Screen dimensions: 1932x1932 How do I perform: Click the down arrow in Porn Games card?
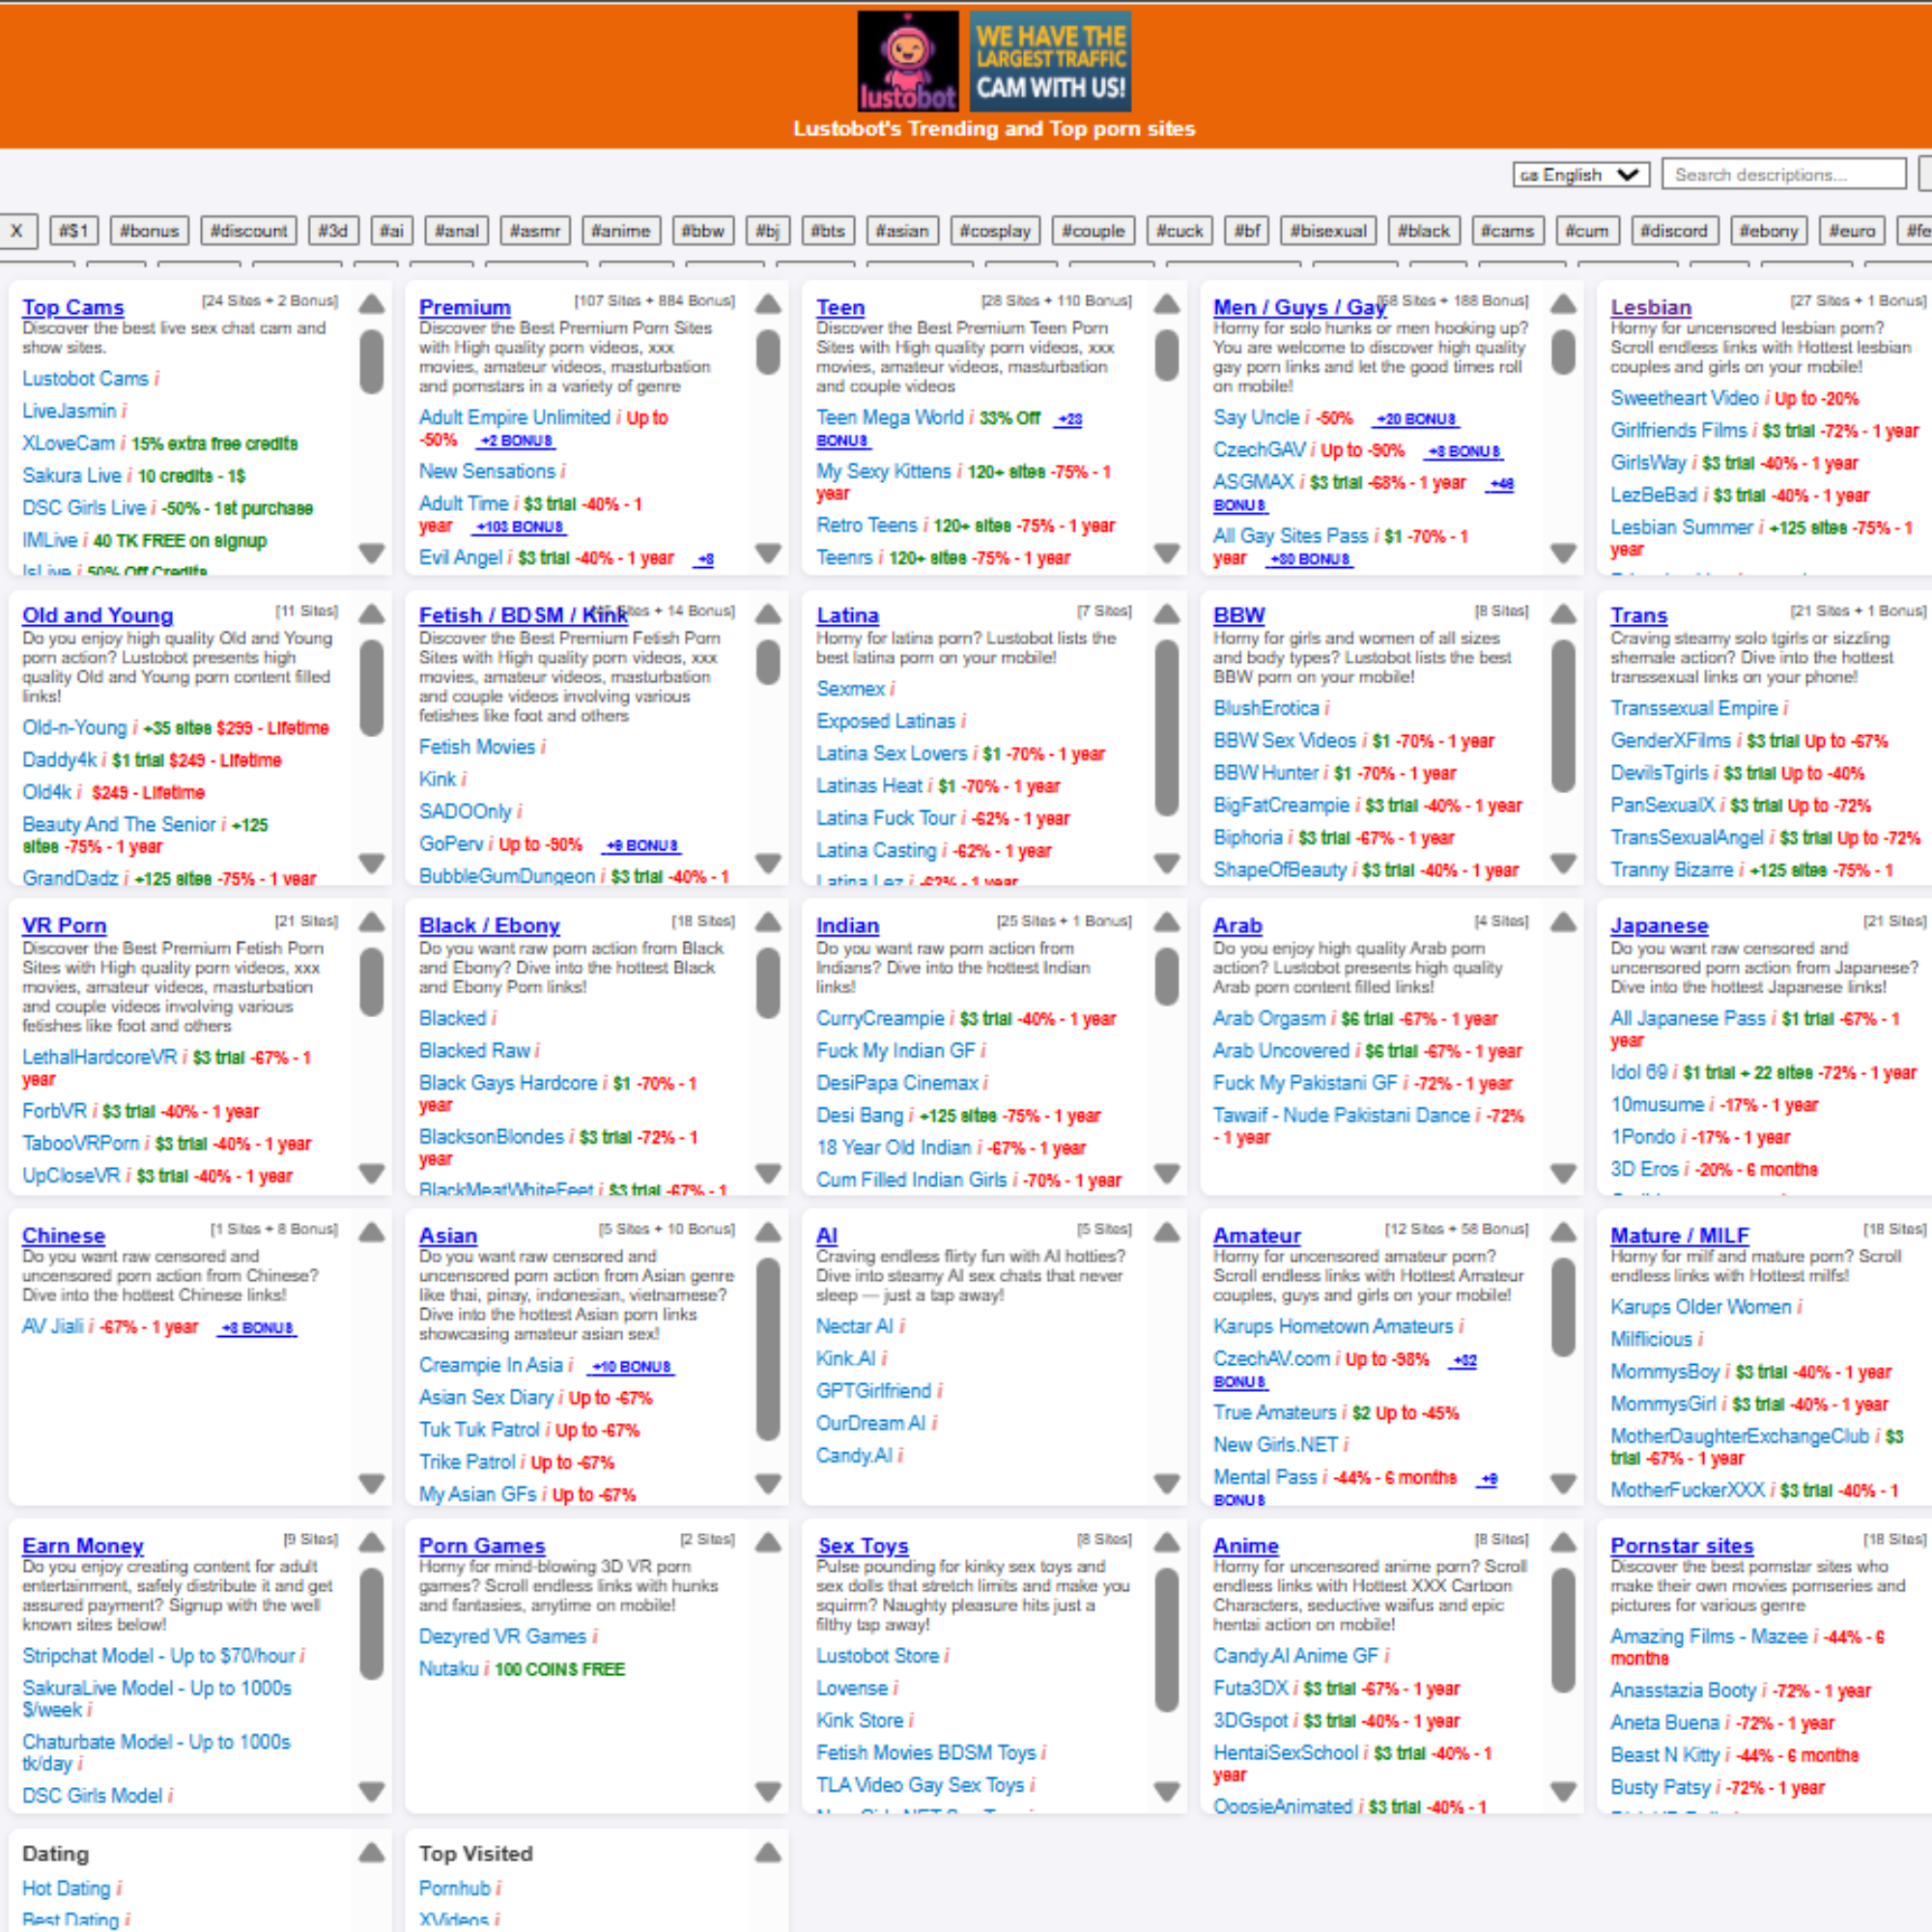tap(768, 1791)
